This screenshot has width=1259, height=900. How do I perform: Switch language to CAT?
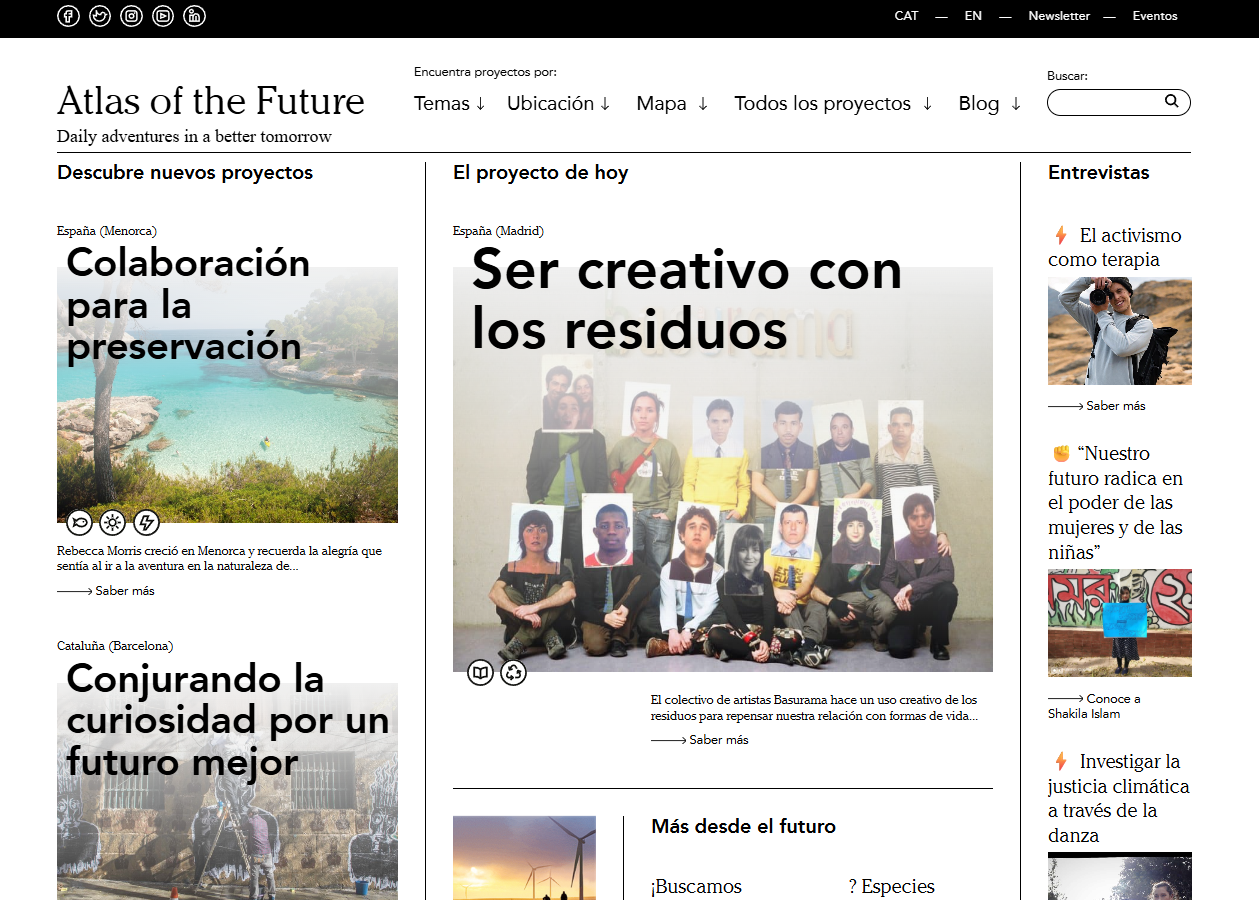click(x=906, y=16)
